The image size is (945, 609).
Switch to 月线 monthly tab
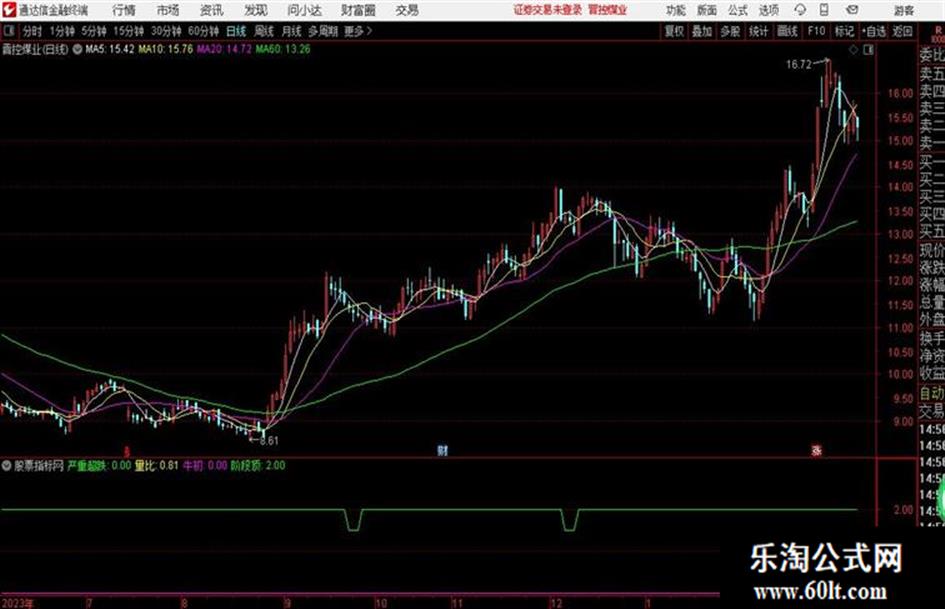(x=292, y=31)
